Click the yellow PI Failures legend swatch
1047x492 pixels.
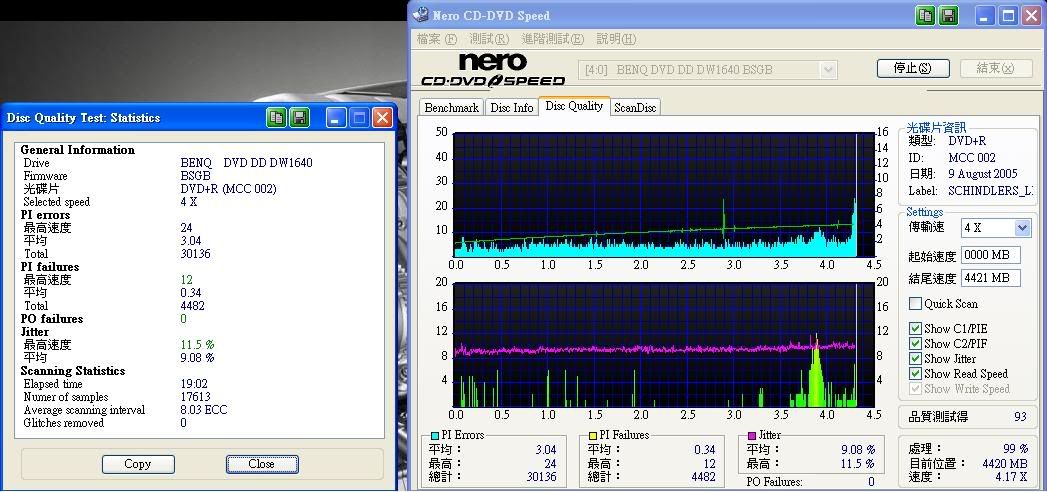coord(592,435)
